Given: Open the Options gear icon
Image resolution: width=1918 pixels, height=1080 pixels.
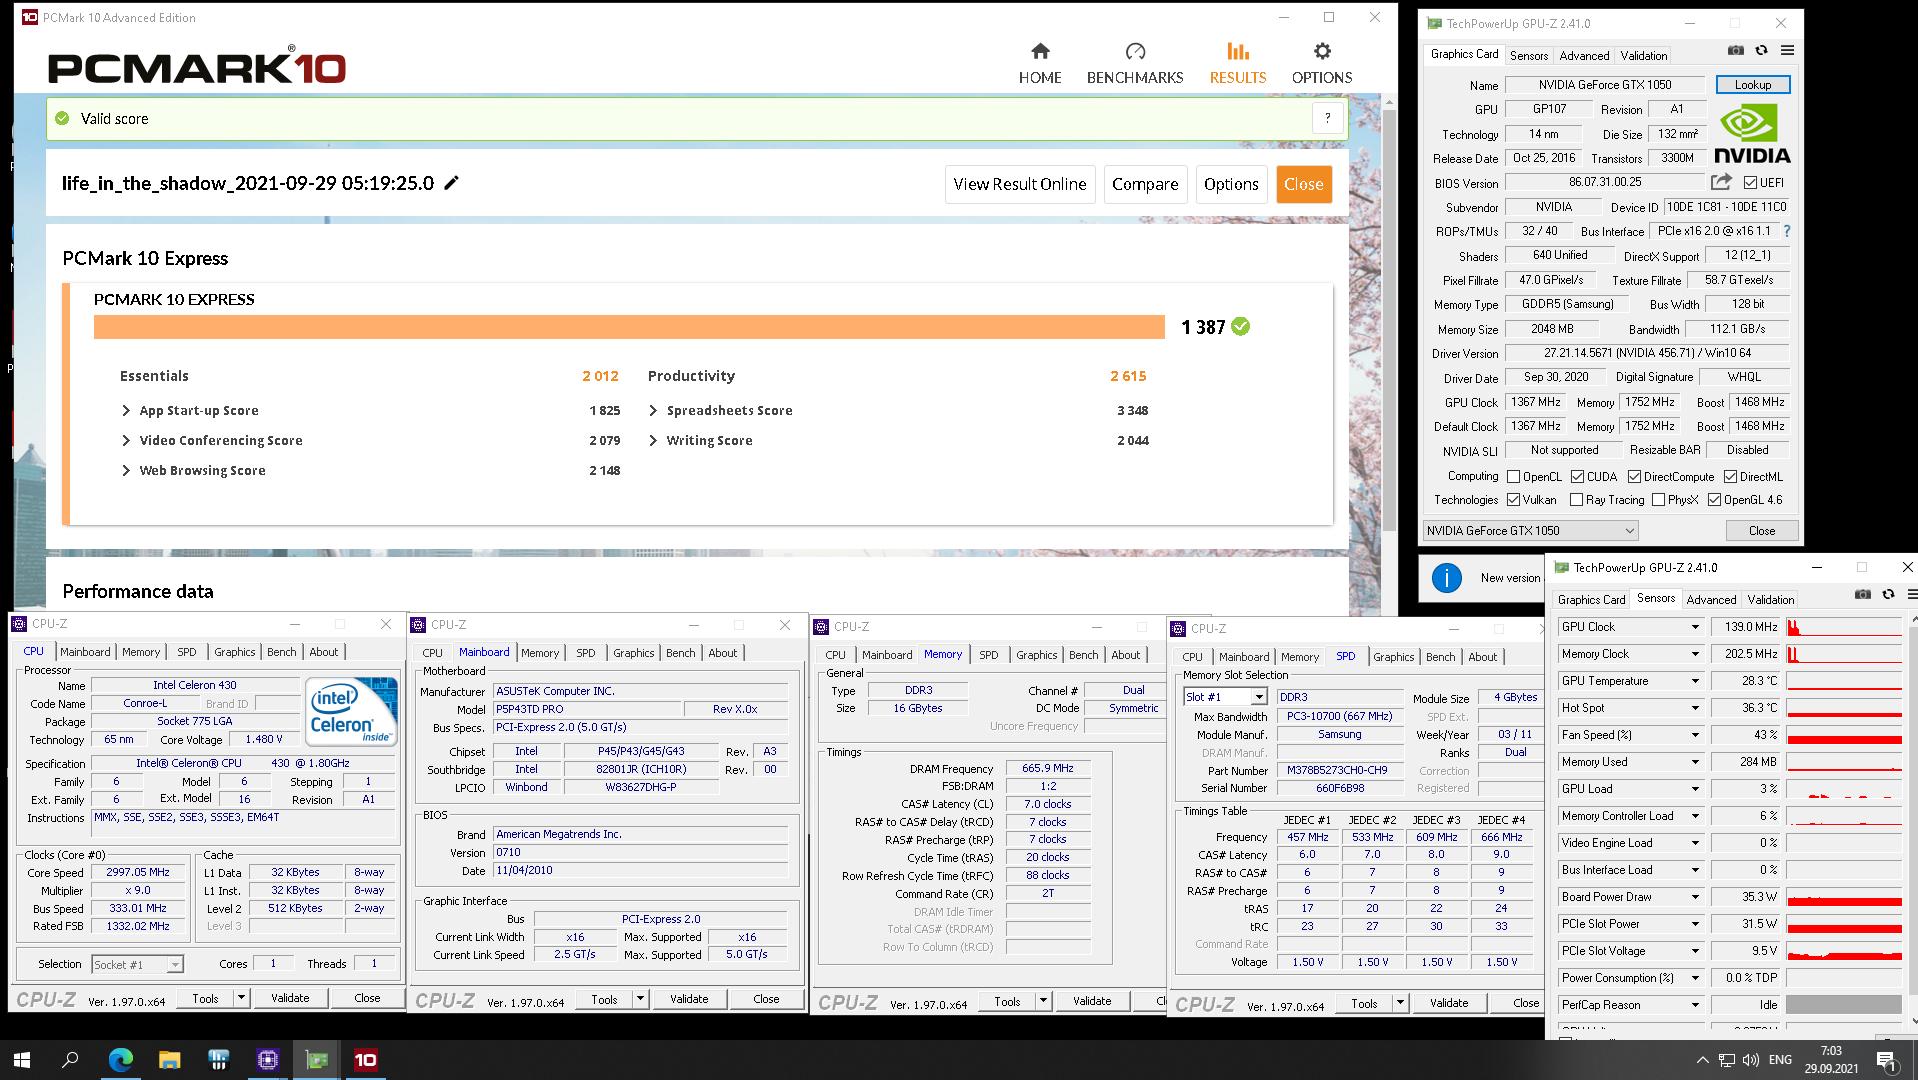Looking at the screenshot, I should (1322, 51).
